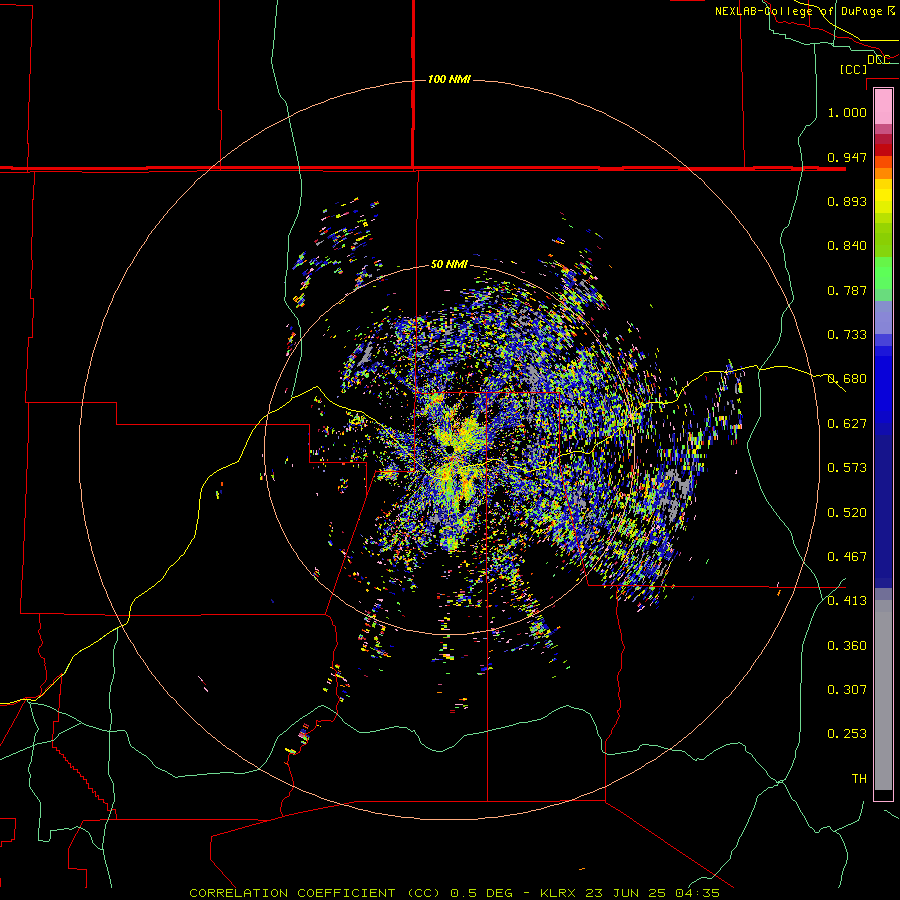The image size is (900, 900).
Task: Click the 0.5 DEG elevation text
Action: (x=484, y=893)
